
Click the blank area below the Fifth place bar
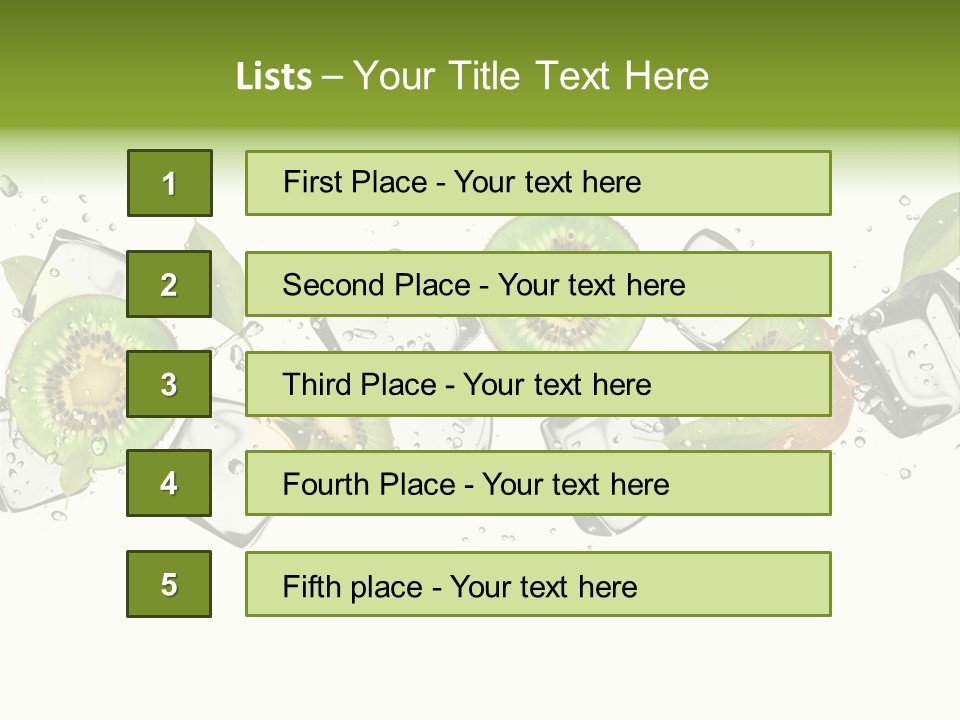[480, 665]
